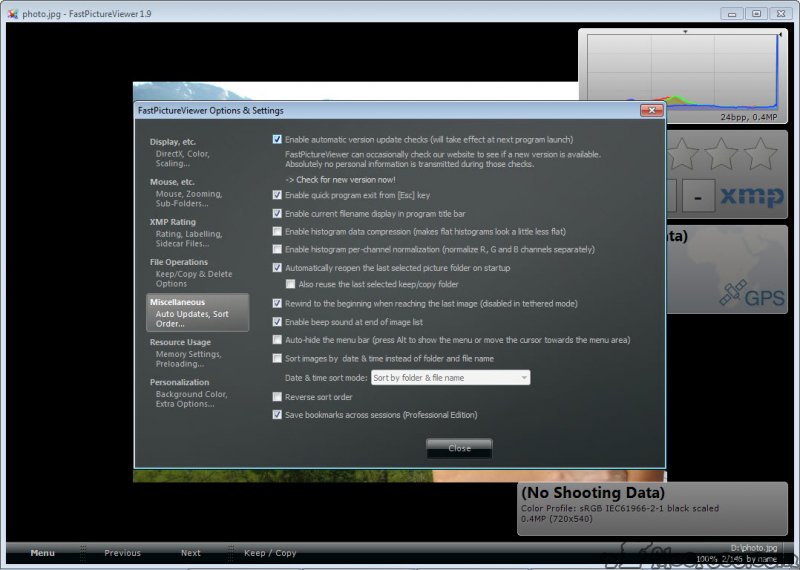This screenshot has width=800, height=570.
Task: Click the xmp icon in rating panel
Action: point(752,196)
